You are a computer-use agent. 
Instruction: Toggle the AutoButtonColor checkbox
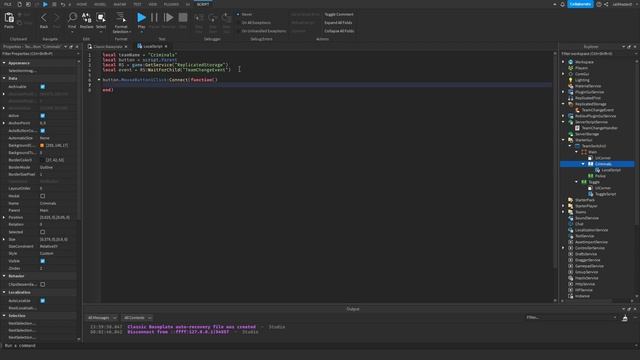point(43,131)
